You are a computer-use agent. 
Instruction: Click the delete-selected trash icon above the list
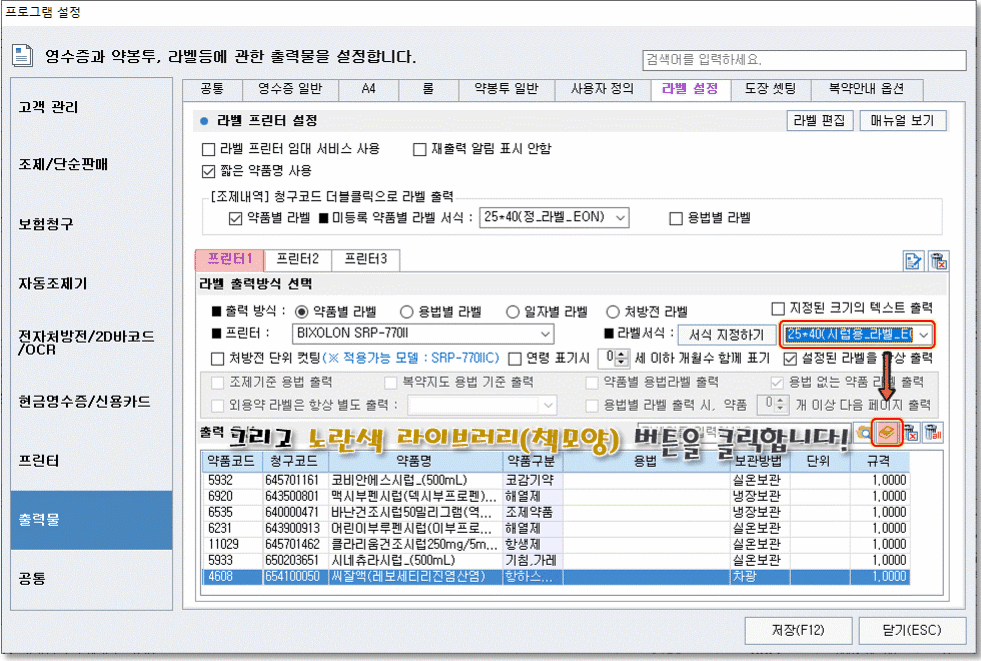tap(910, 433)
